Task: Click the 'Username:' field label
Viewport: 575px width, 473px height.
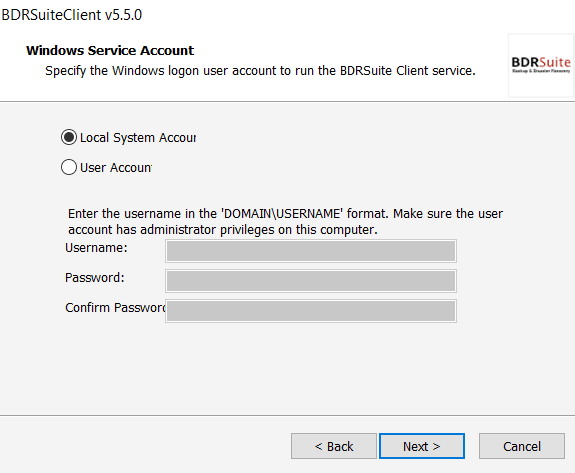Action: pyautogui.click(x=96, y=248)
